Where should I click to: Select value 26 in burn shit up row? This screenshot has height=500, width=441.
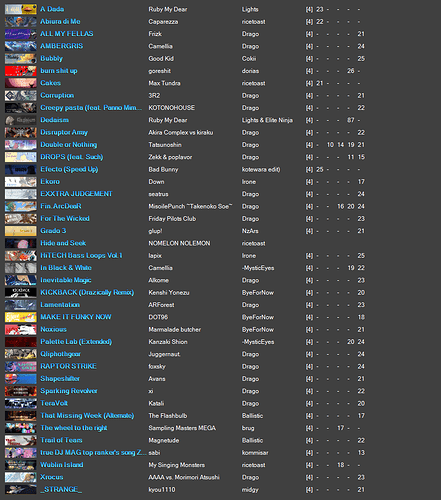coord(351,71)
